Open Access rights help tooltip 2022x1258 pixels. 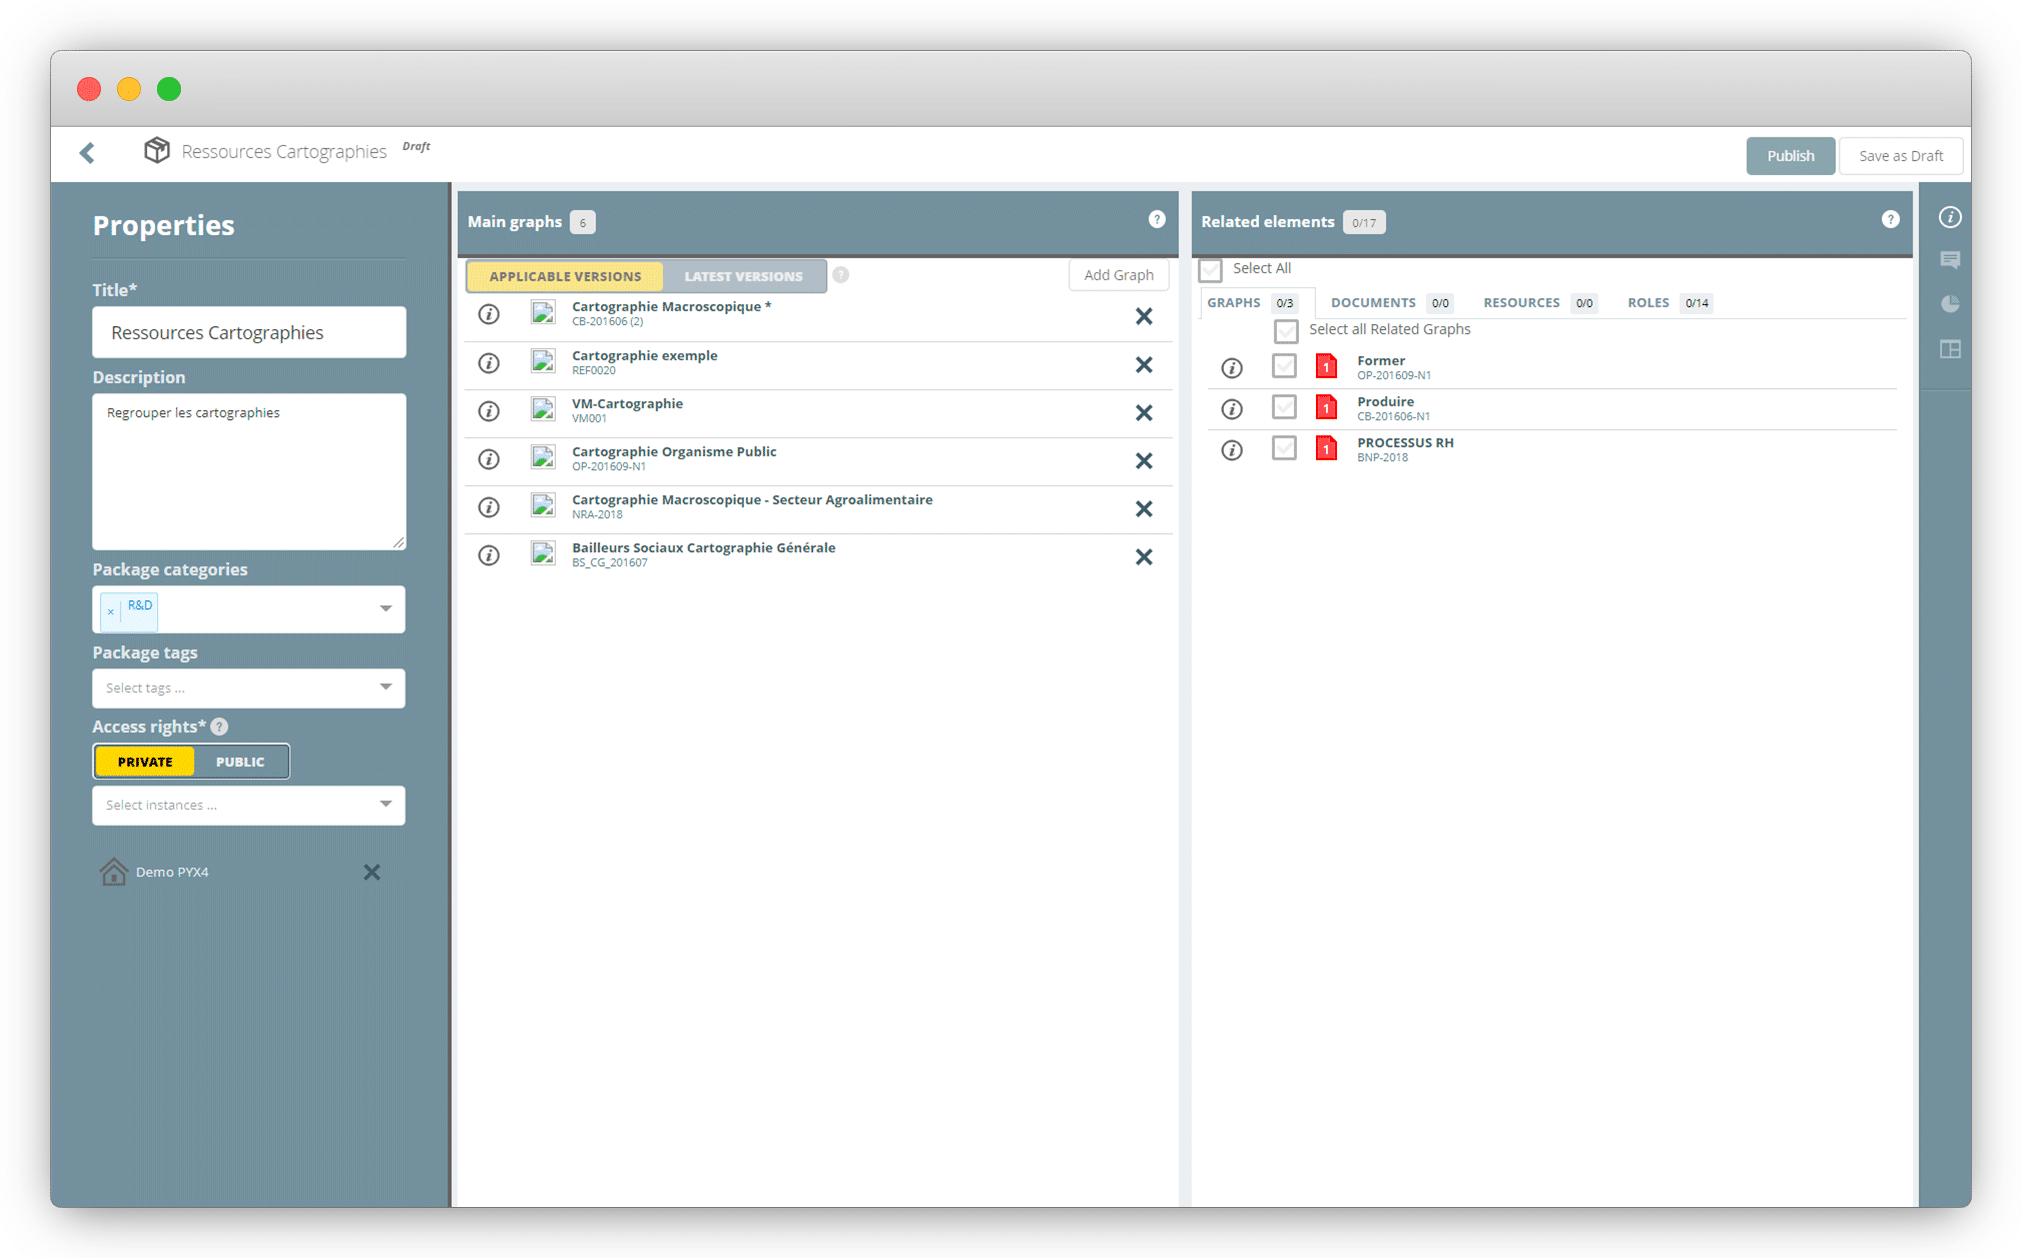(220, 727)
